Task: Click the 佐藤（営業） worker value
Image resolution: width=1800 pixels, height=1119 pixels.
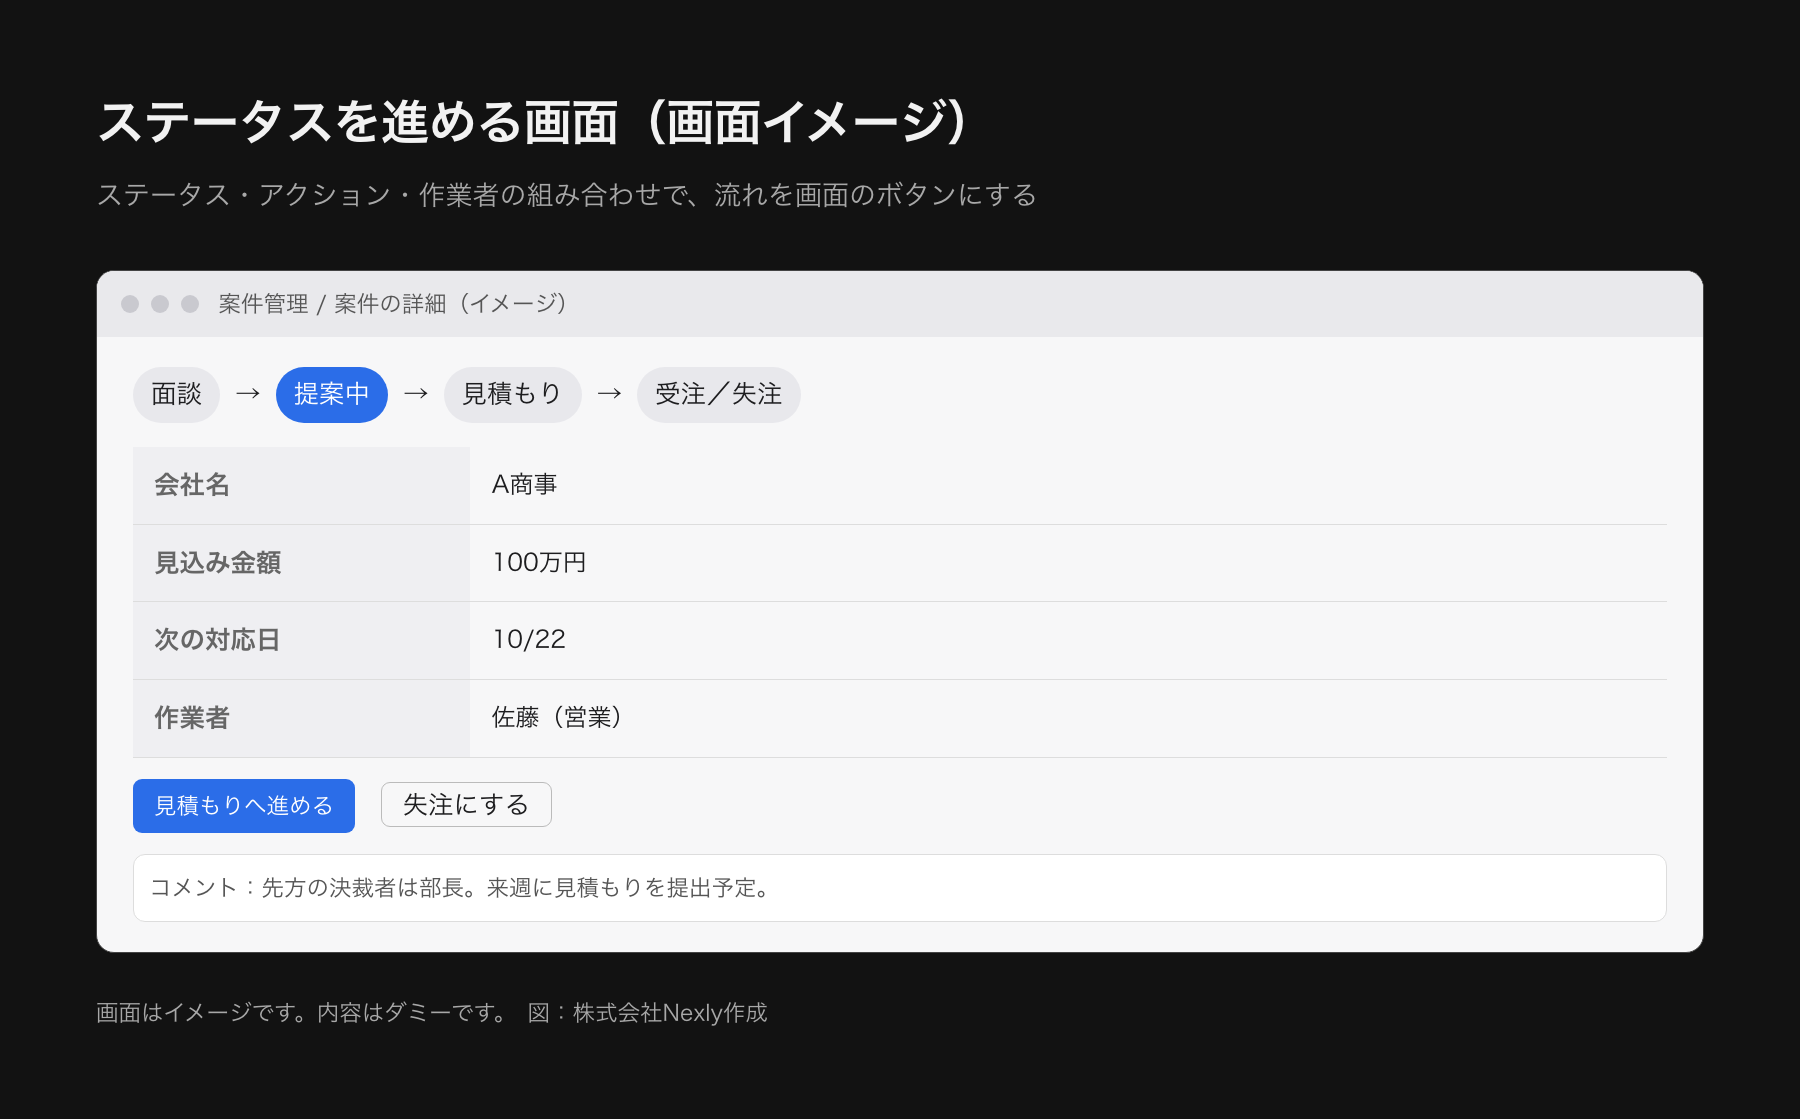Action: click(557, 718)
